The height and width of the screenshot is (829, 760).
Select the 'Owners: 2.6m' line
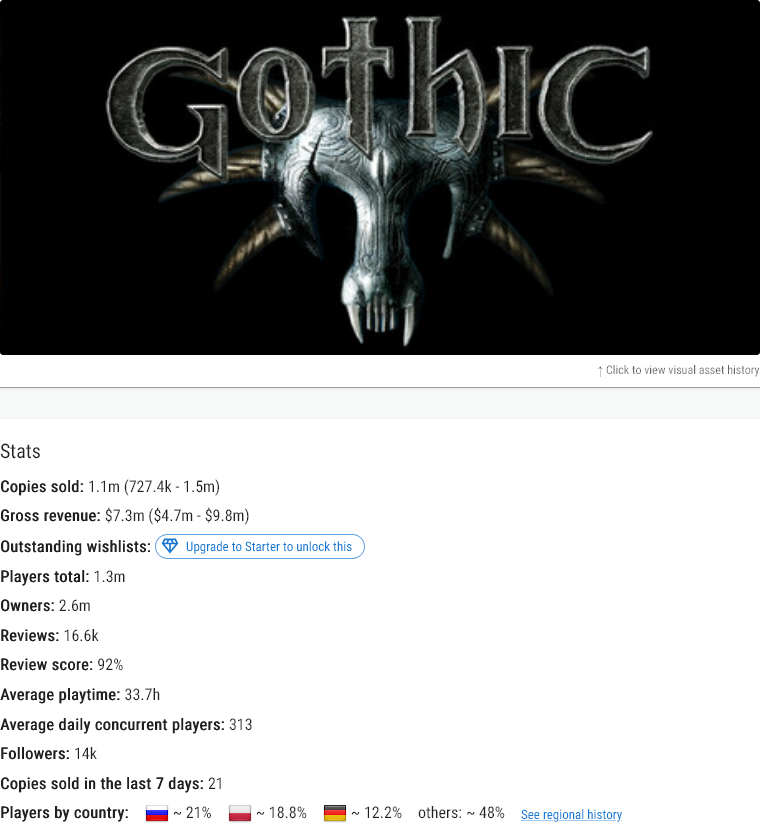click(45, 606)
